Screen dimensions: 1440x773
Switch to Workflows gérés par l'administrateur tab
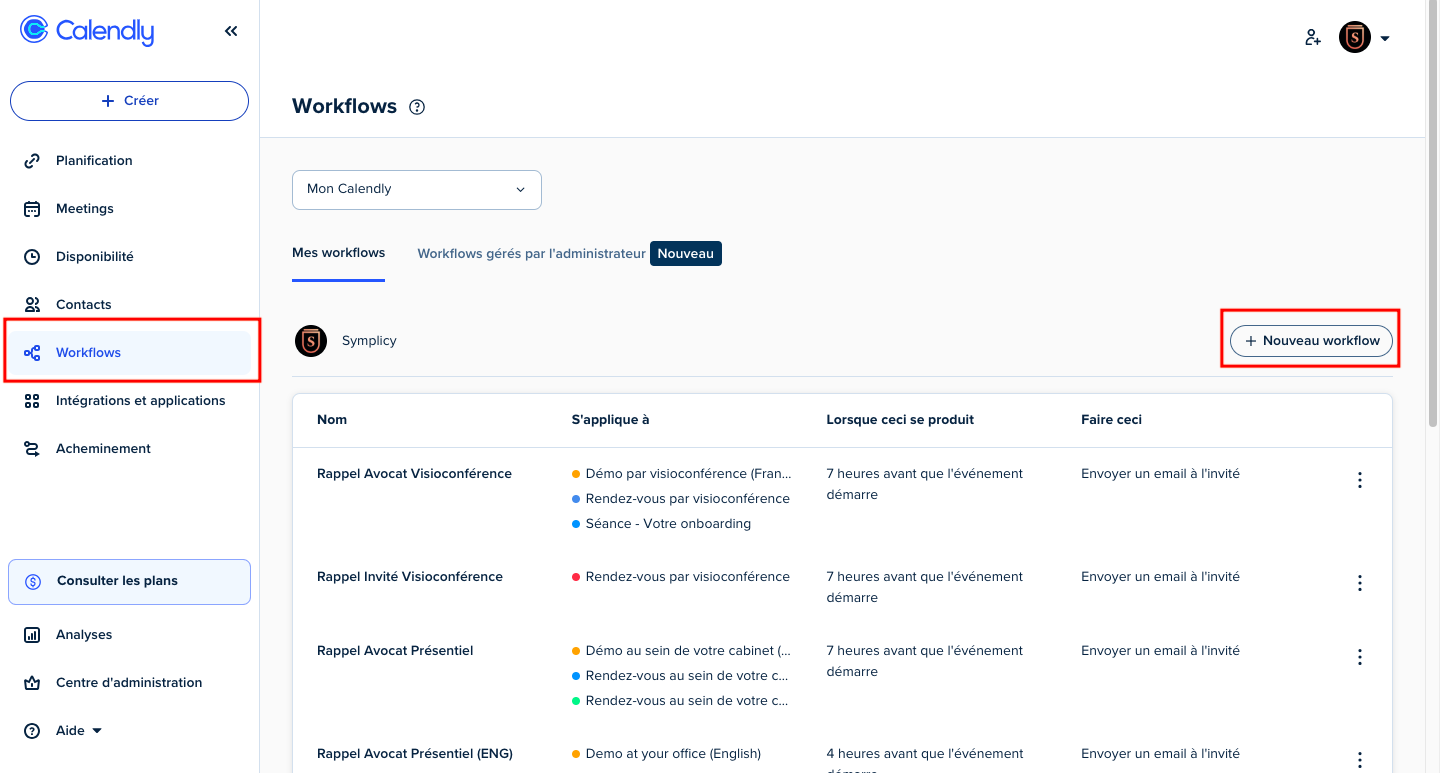coord(531,254)
